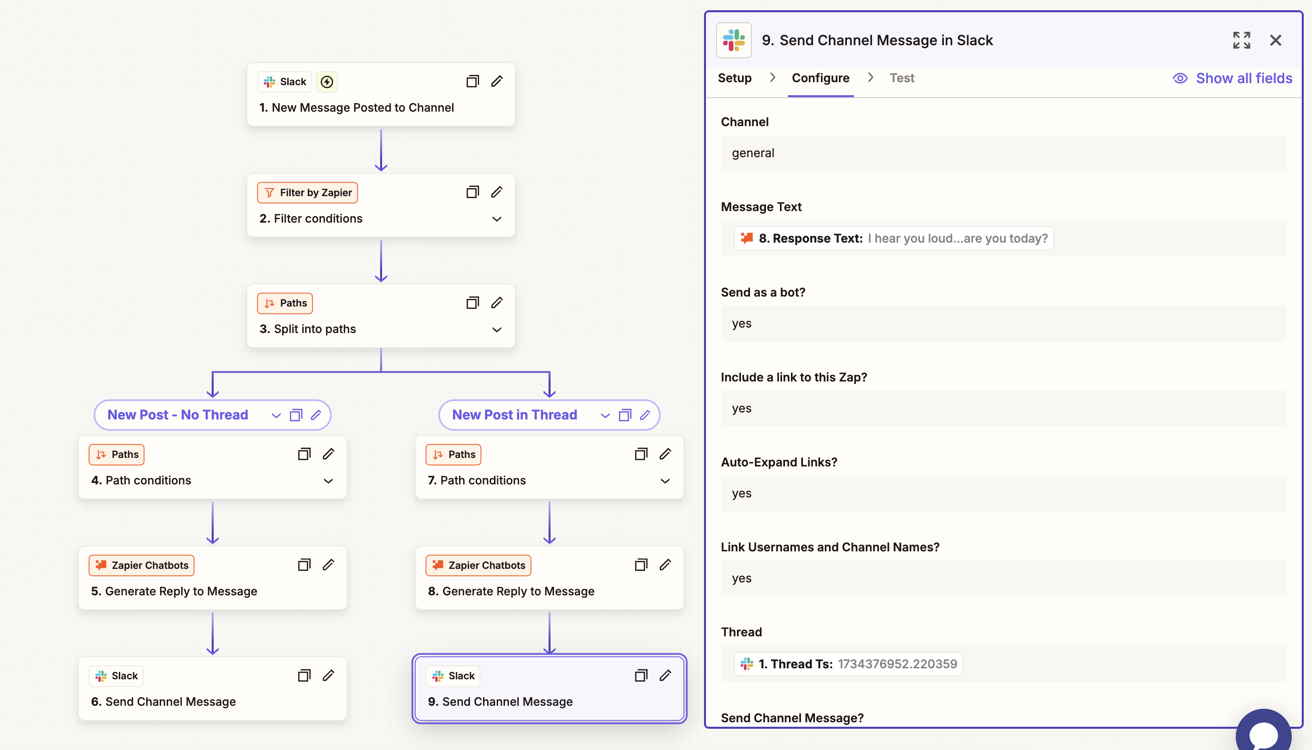This screenshot has width=1312, height=750.
Task: Click the panel title 9. Send Channel Message in Slack
Action: point(877,40)
